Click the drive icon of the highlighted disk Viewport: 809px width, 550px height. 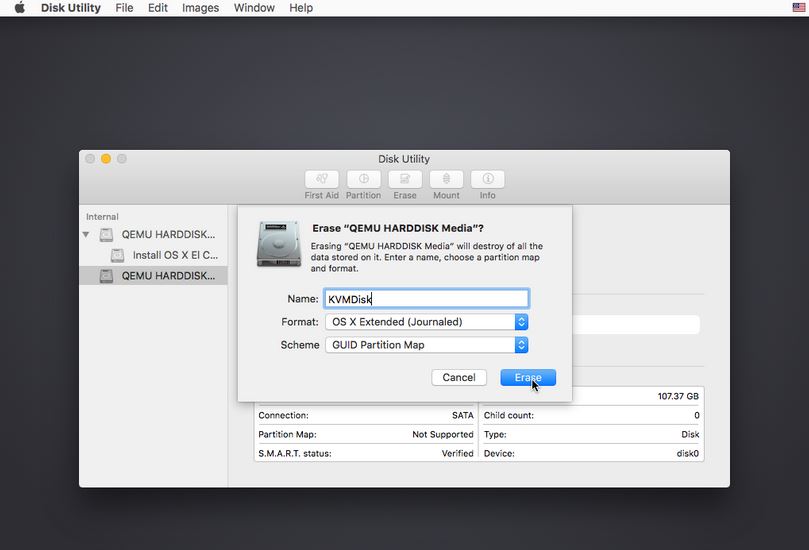(x=106, y=276)
